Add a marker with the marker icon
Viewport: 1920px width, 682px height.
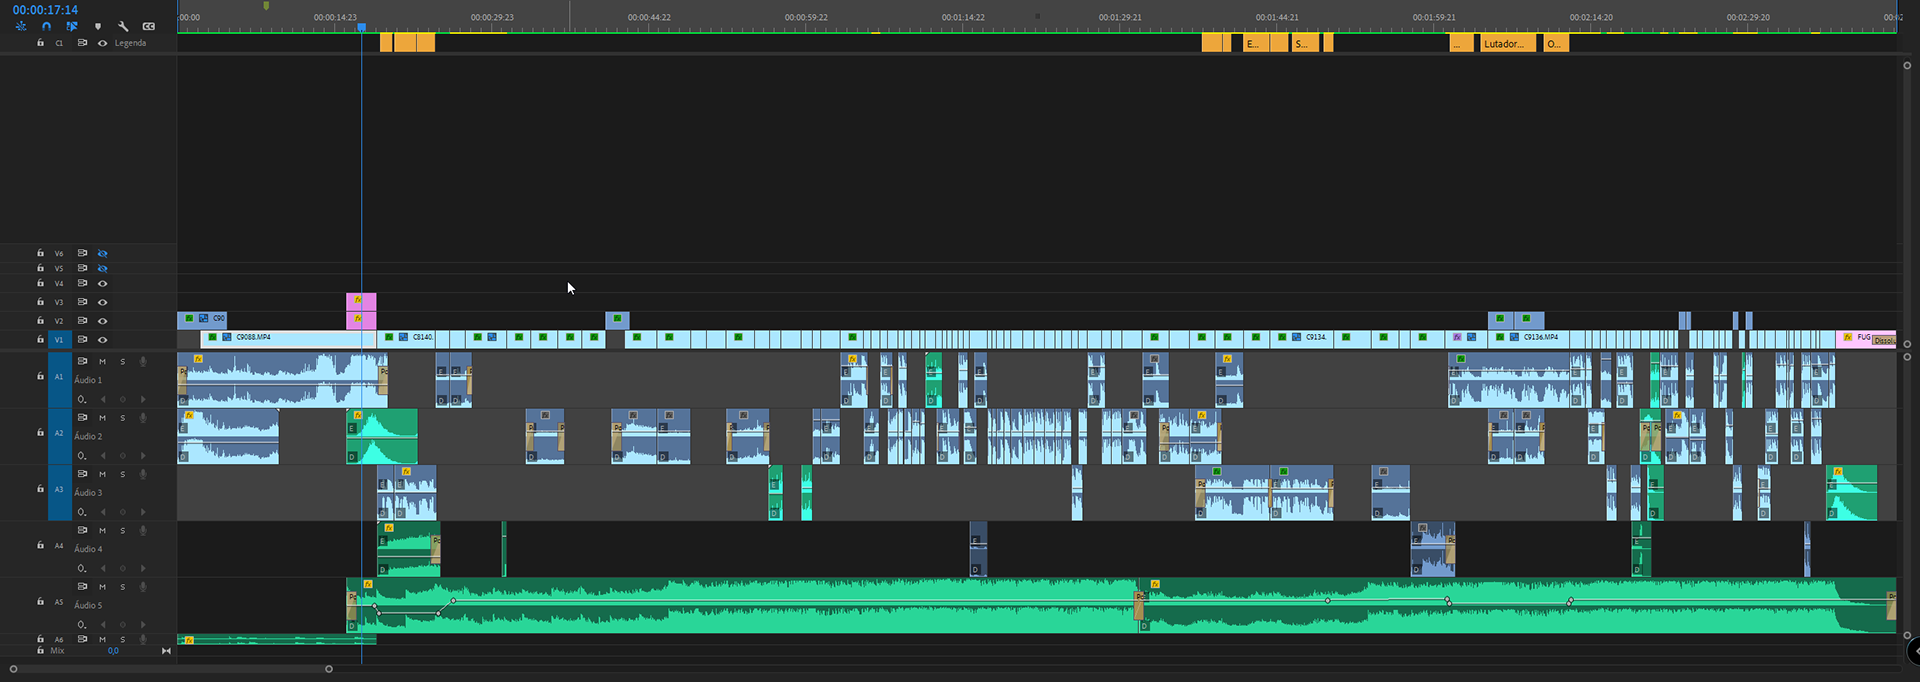(x=97, y=26)
